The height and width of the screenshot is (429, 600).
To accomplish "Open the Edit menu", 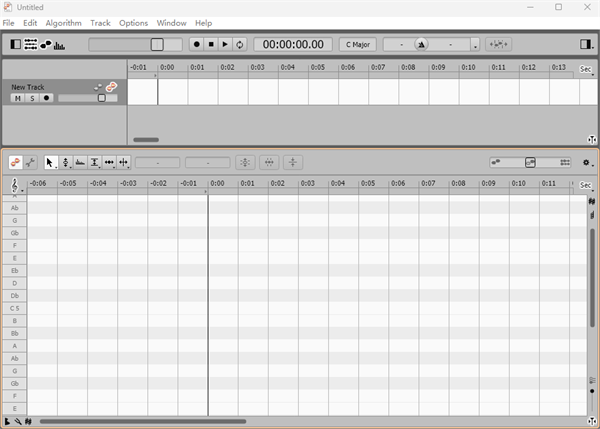I will [30, 23].
